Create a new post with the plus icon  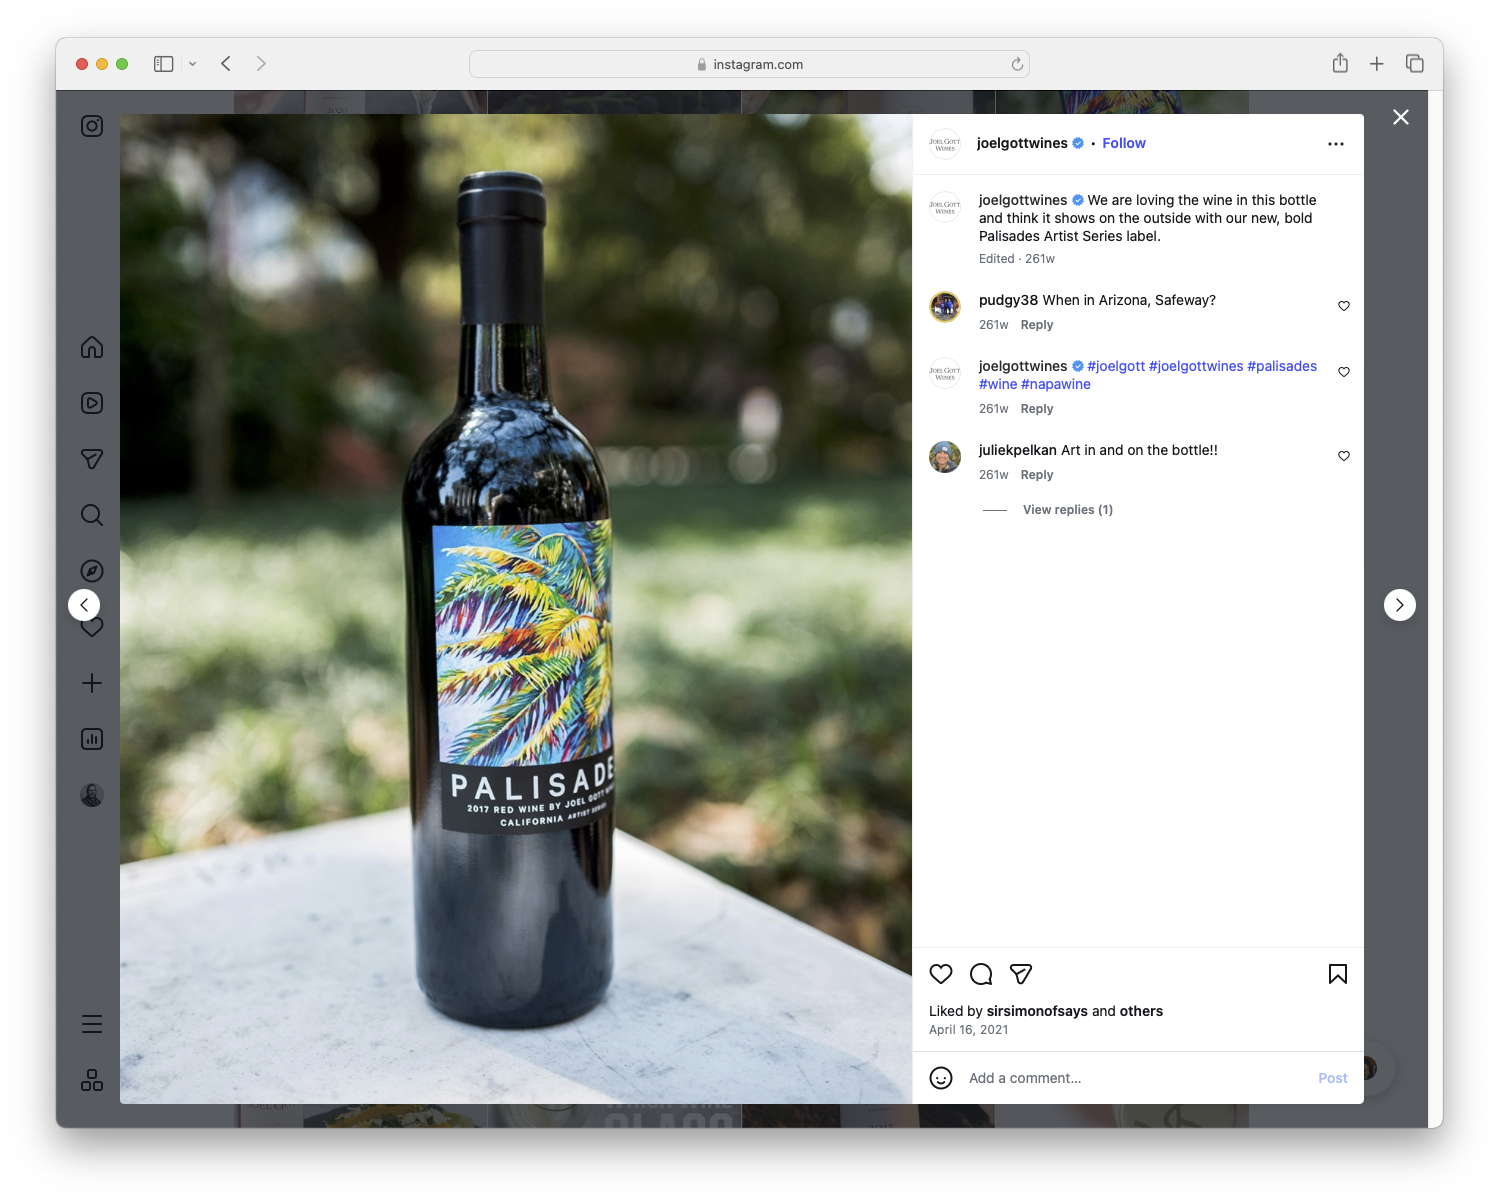[x=91, y=682]
